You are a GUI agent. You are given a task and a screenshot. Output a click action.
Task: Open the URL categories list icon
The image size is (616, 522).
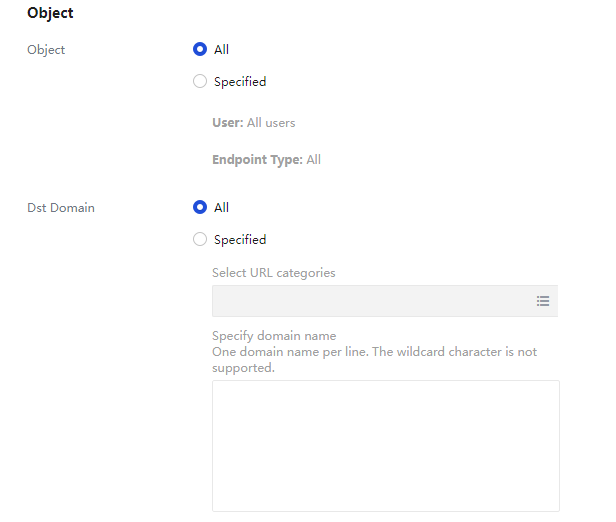click(x=542, y=301)
